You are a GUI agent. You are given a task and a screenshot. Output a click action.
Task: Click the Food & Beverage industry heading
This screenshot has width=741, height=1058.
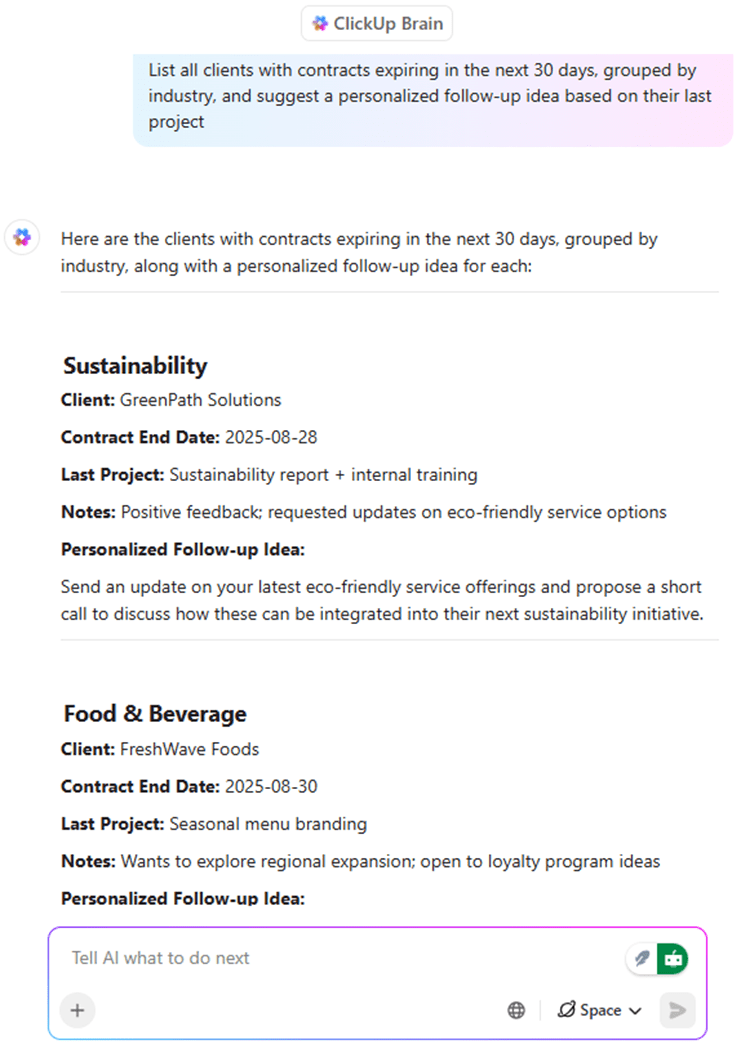155,714
